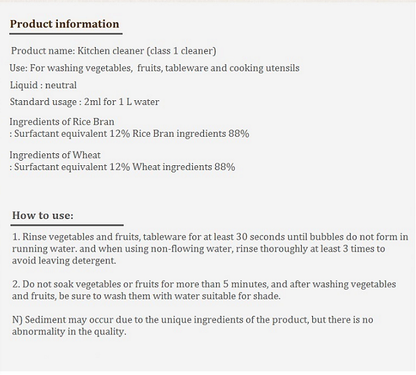Click the line about non-flowing water rinsing
Viewport: 416px width, 375px height.
(199, 249)
